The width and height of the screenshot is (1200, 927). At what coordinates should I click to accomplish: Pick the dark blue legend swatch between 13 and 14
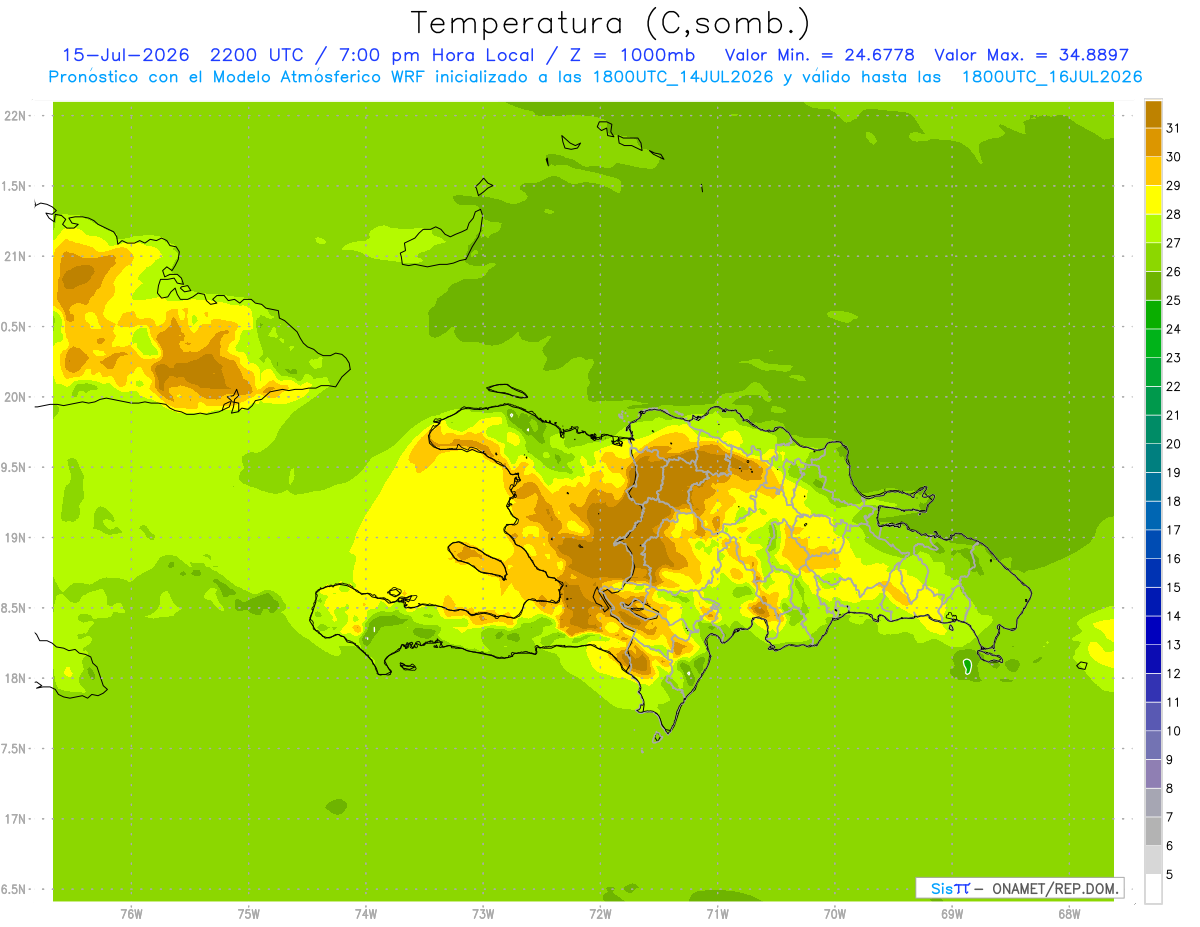pyautogui.click(x=1153, y=630)
